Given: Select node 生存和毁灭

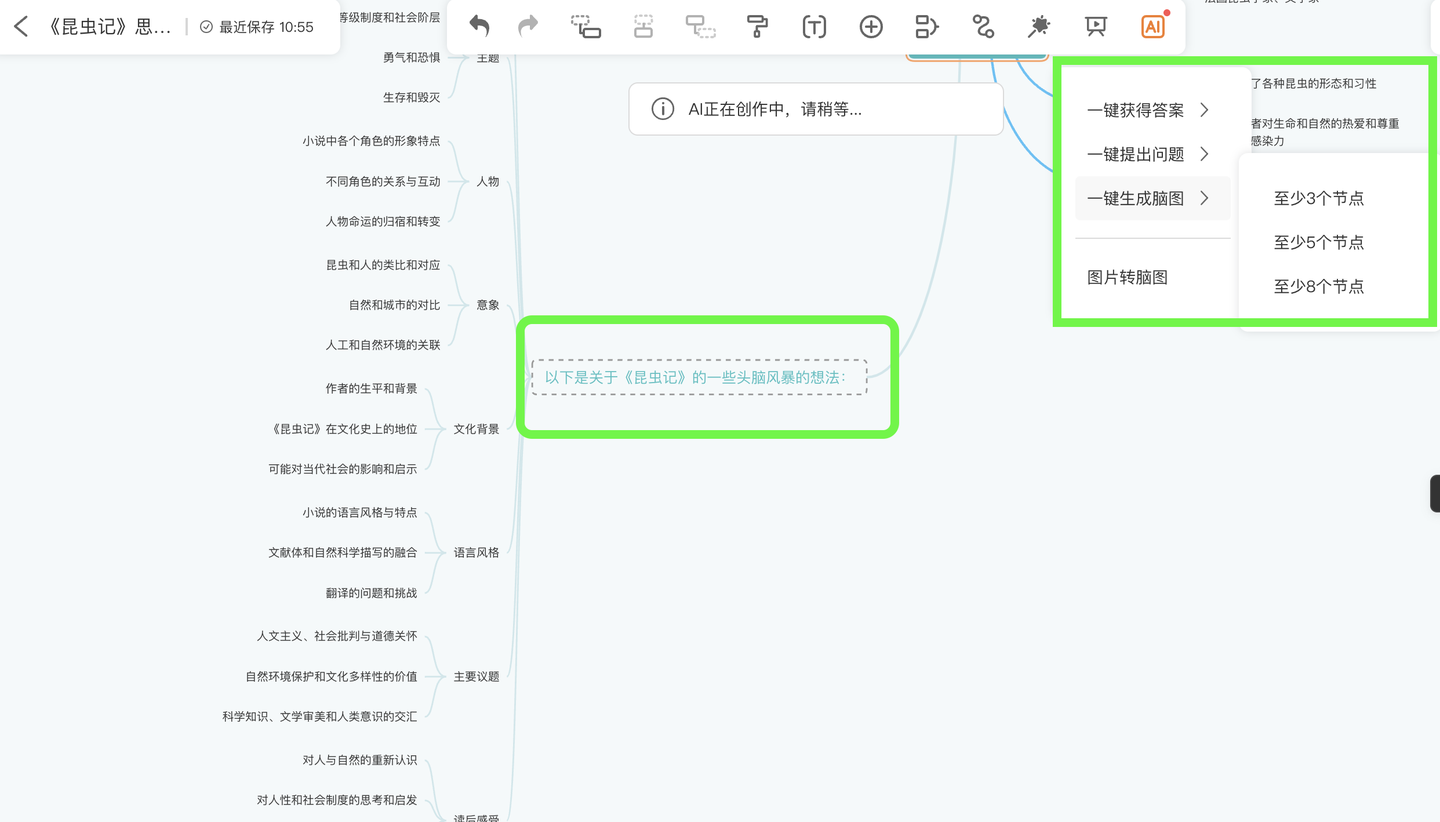Looking at the screenshot, I should tap(411, 97).
